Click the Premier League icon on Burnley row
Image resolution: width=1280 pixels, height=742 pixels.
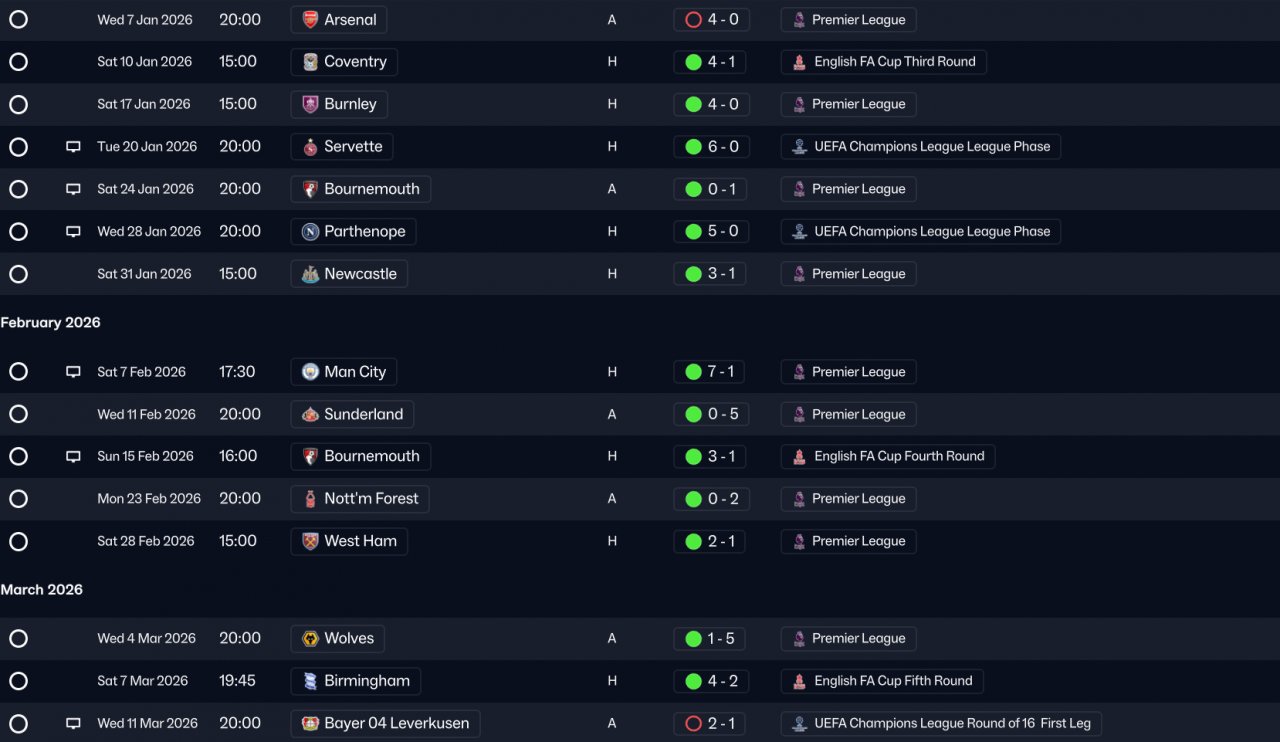click(799, 105)
